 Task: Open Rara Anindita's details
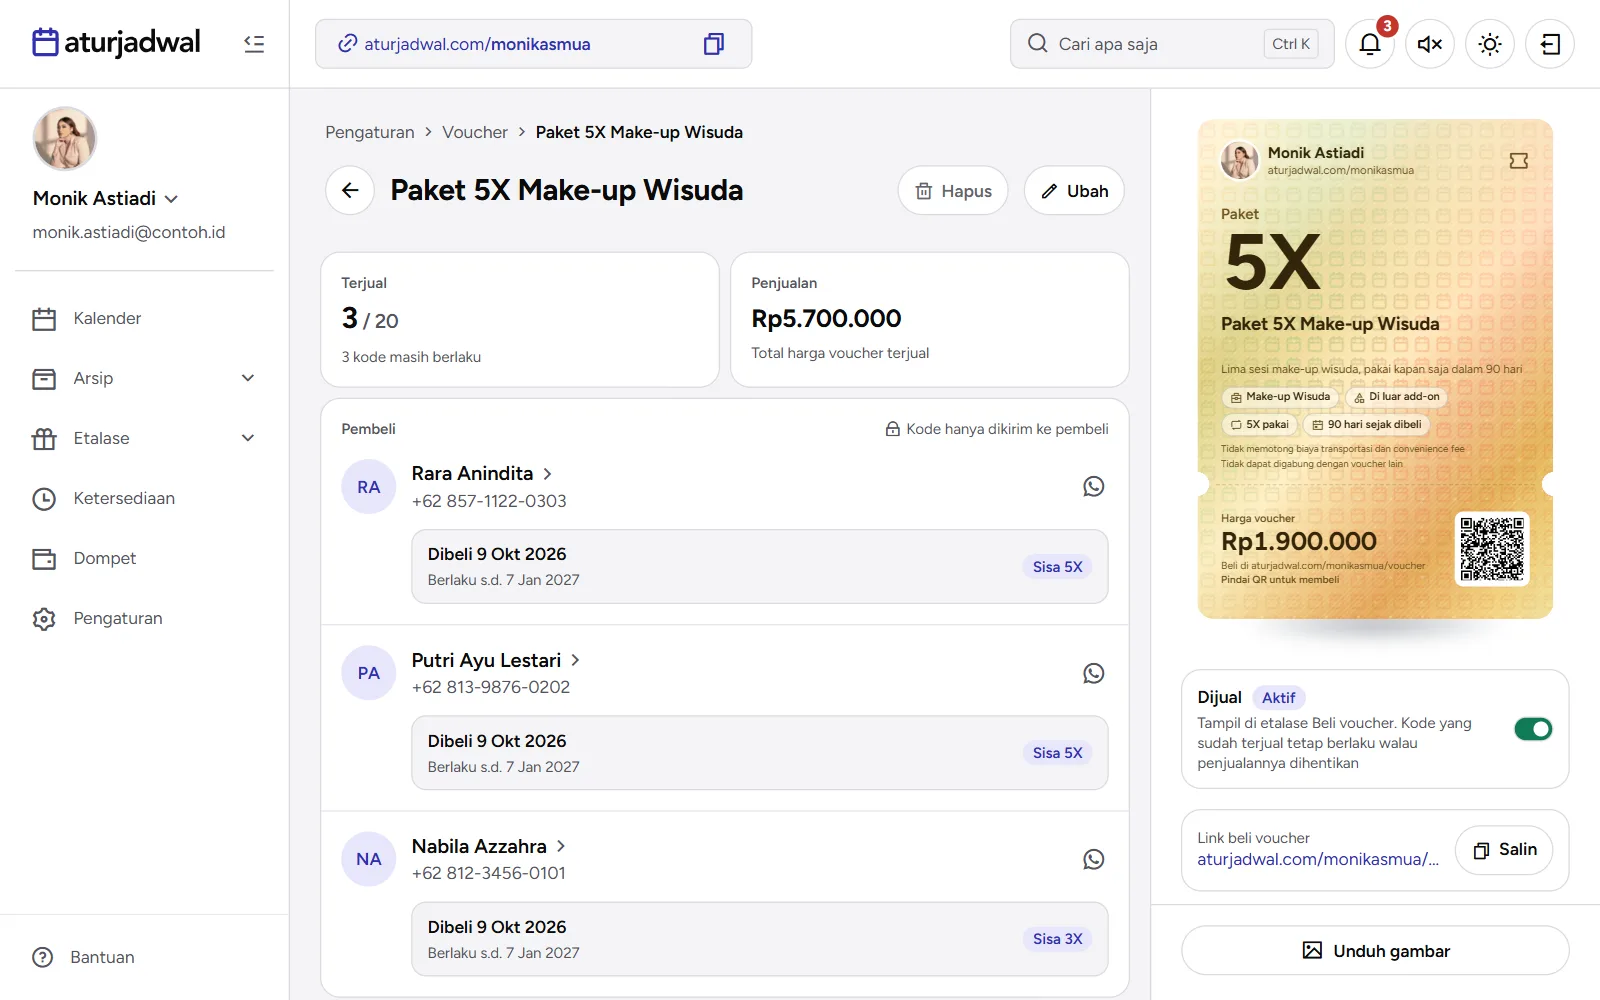click(x=482, y=473)
